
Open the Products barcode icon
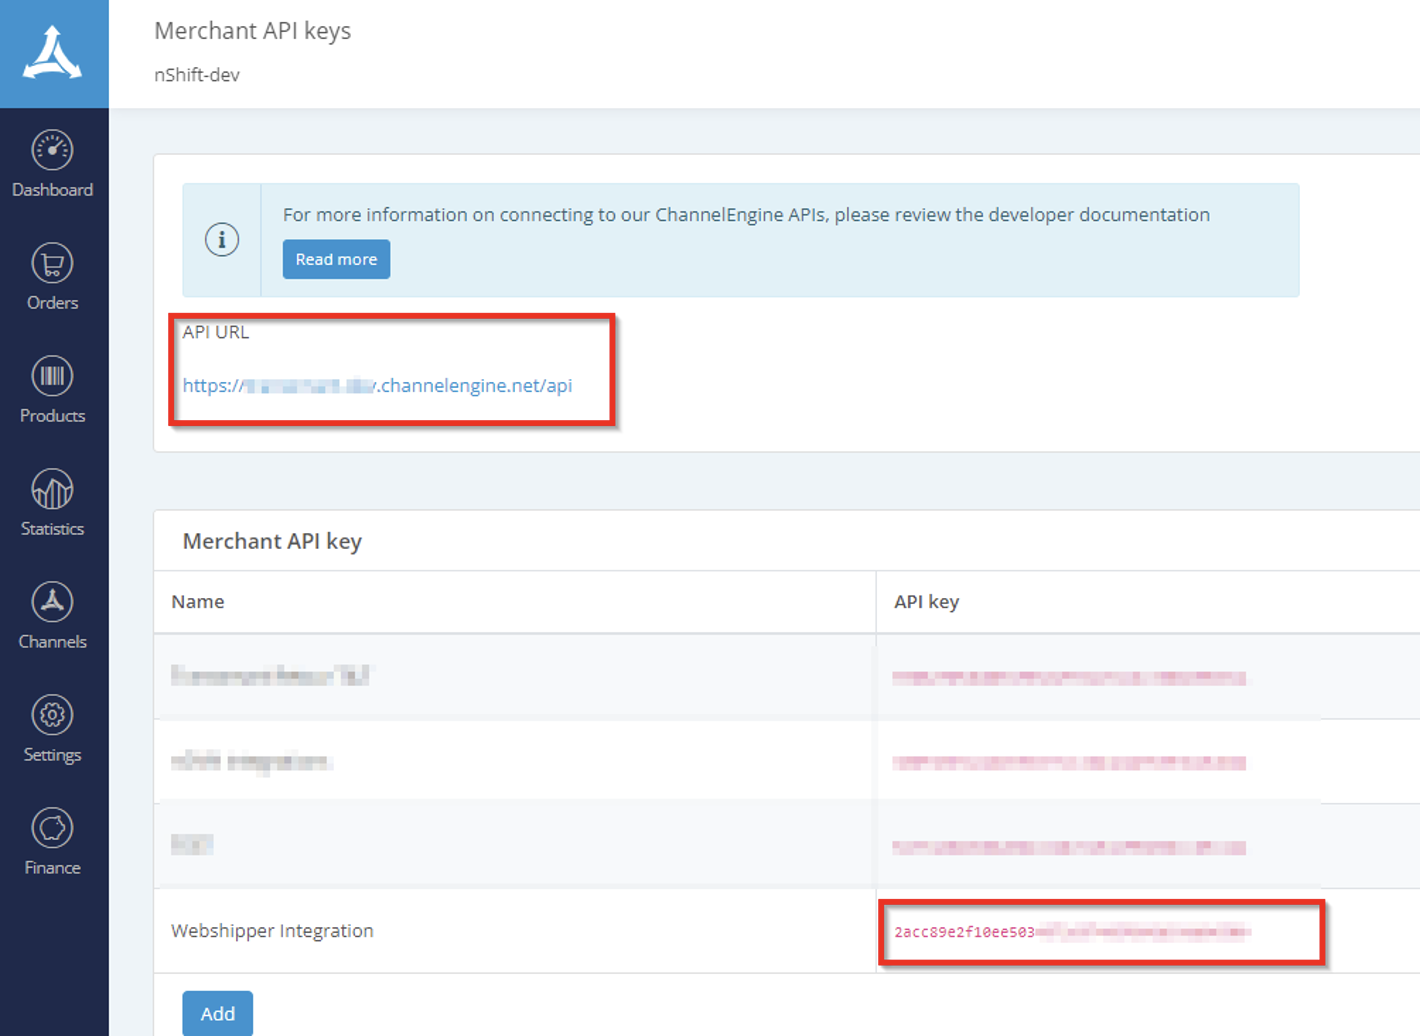point(52,377)
